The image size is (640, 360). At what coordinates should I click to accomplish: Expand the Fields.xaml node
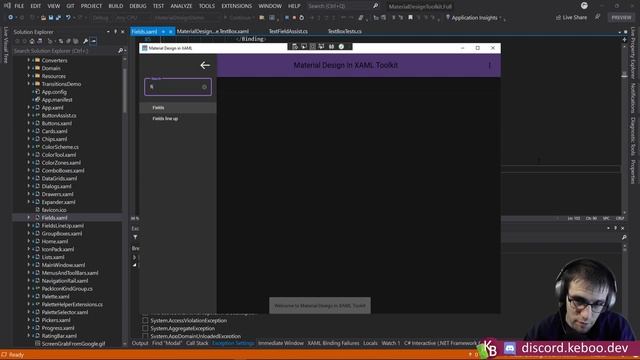[29, 218]
